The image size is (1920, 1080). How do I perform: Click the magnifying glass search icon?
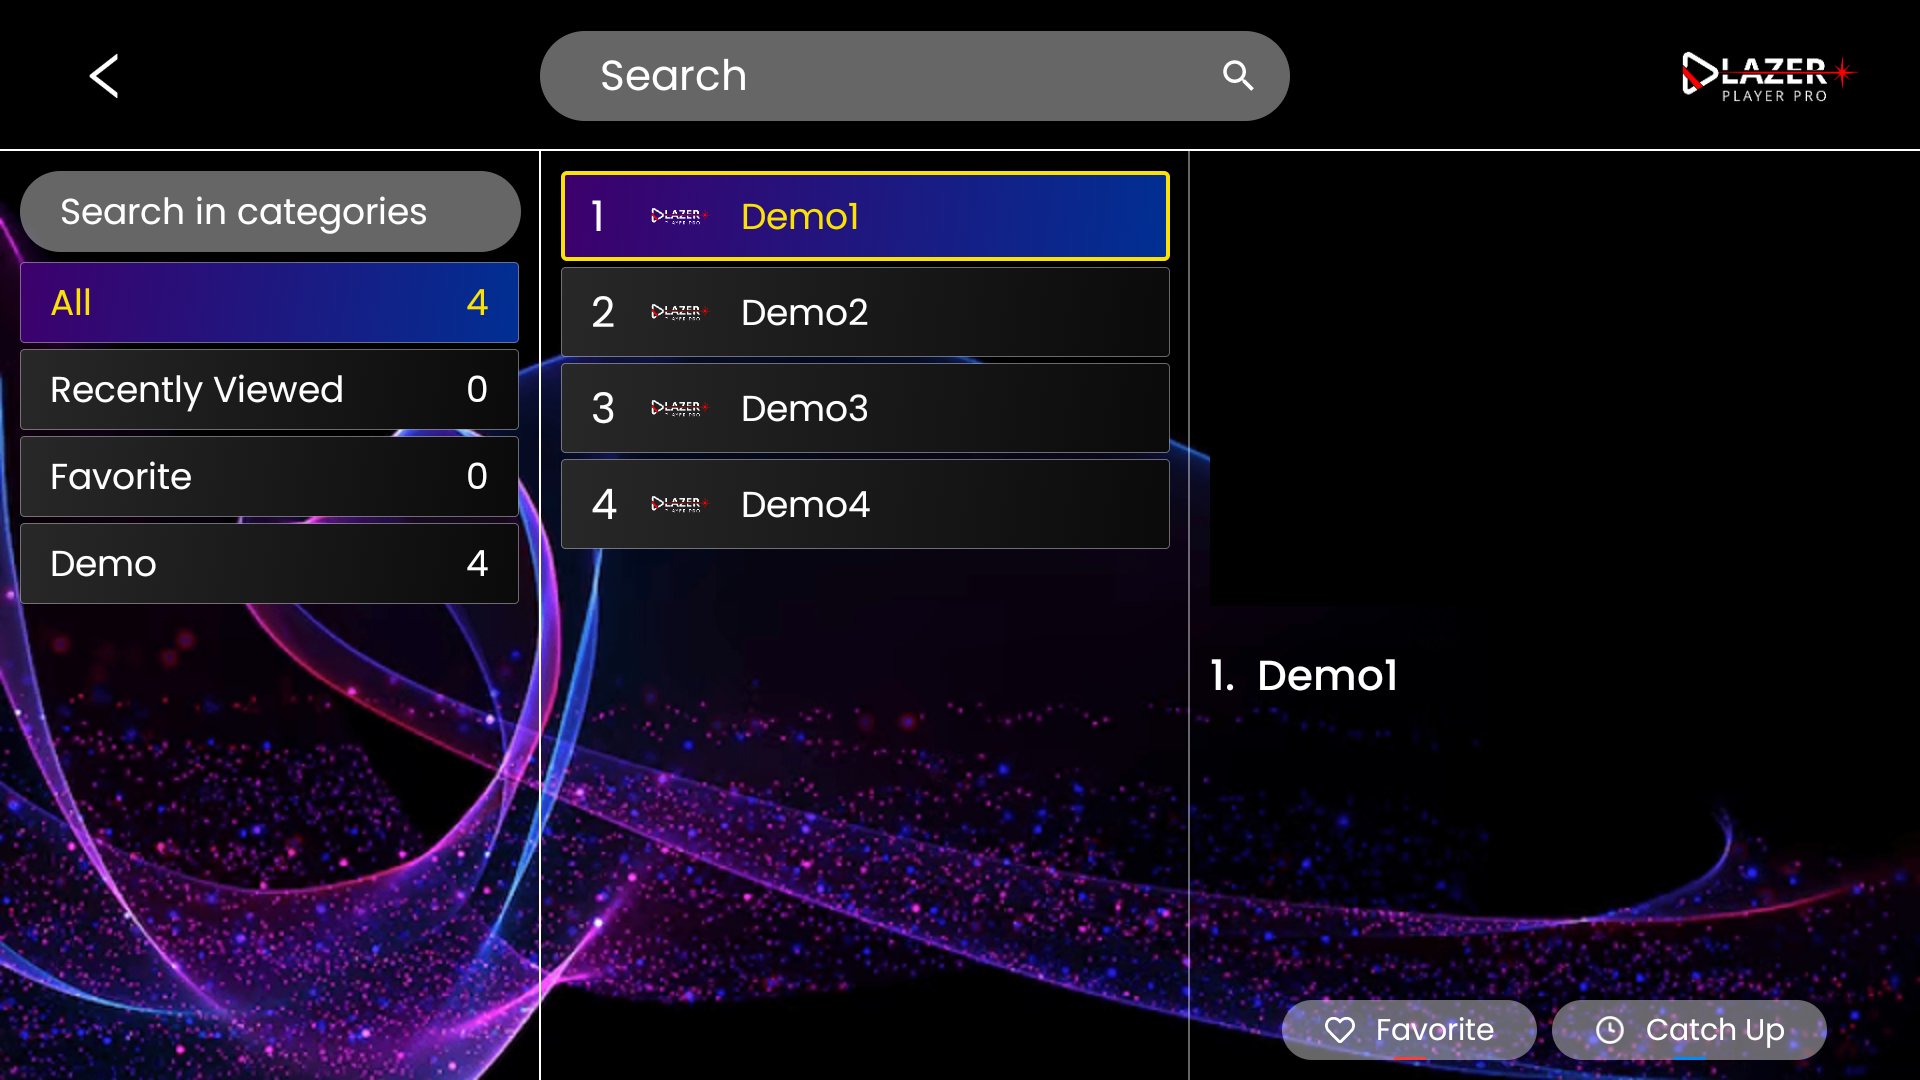(1237, 76)
